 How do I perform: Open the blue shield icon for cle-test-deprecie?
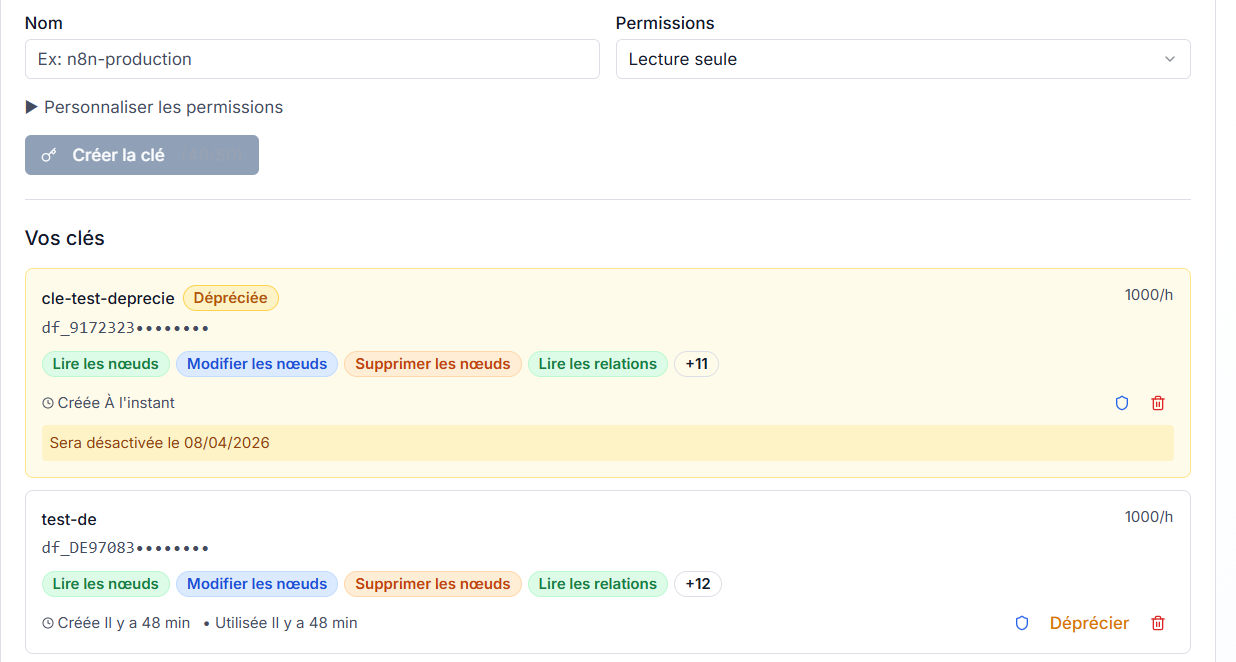[x=1121, y=403]
